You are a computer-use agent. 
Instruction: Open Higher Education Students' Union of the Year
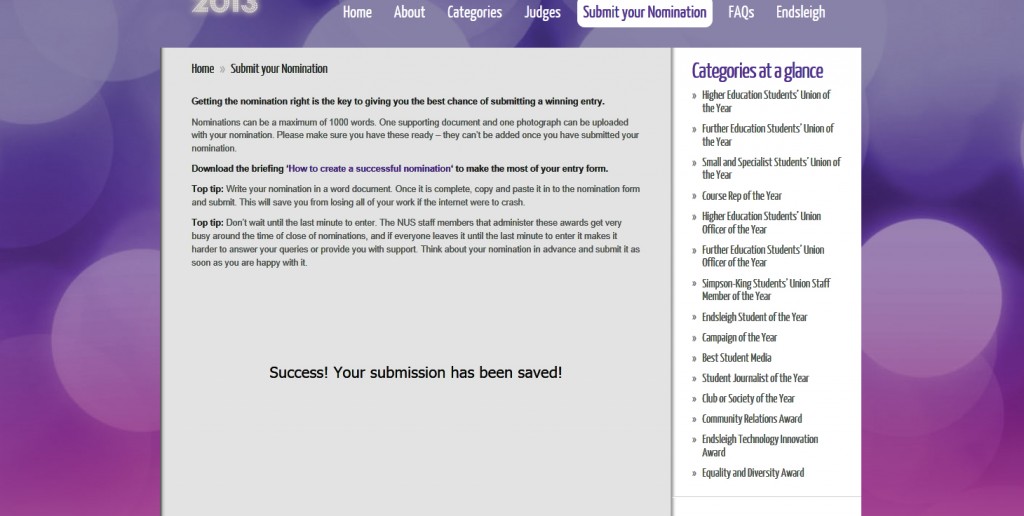pyautogui.click(x=766, y=101)
